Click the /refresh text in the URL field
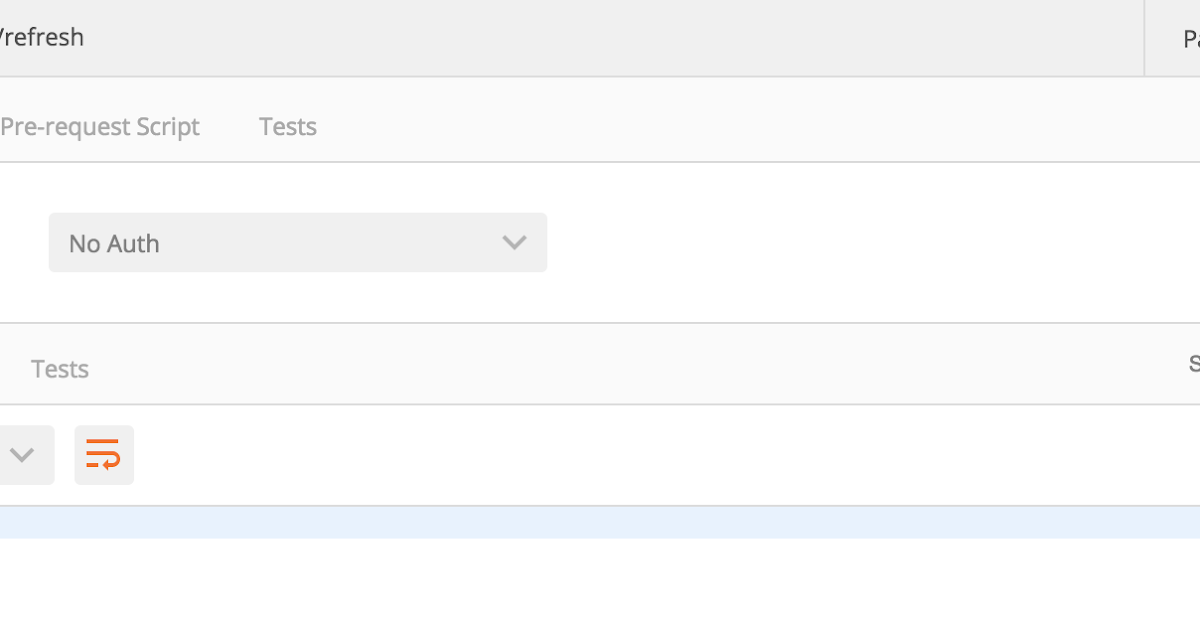 [42, 37]
